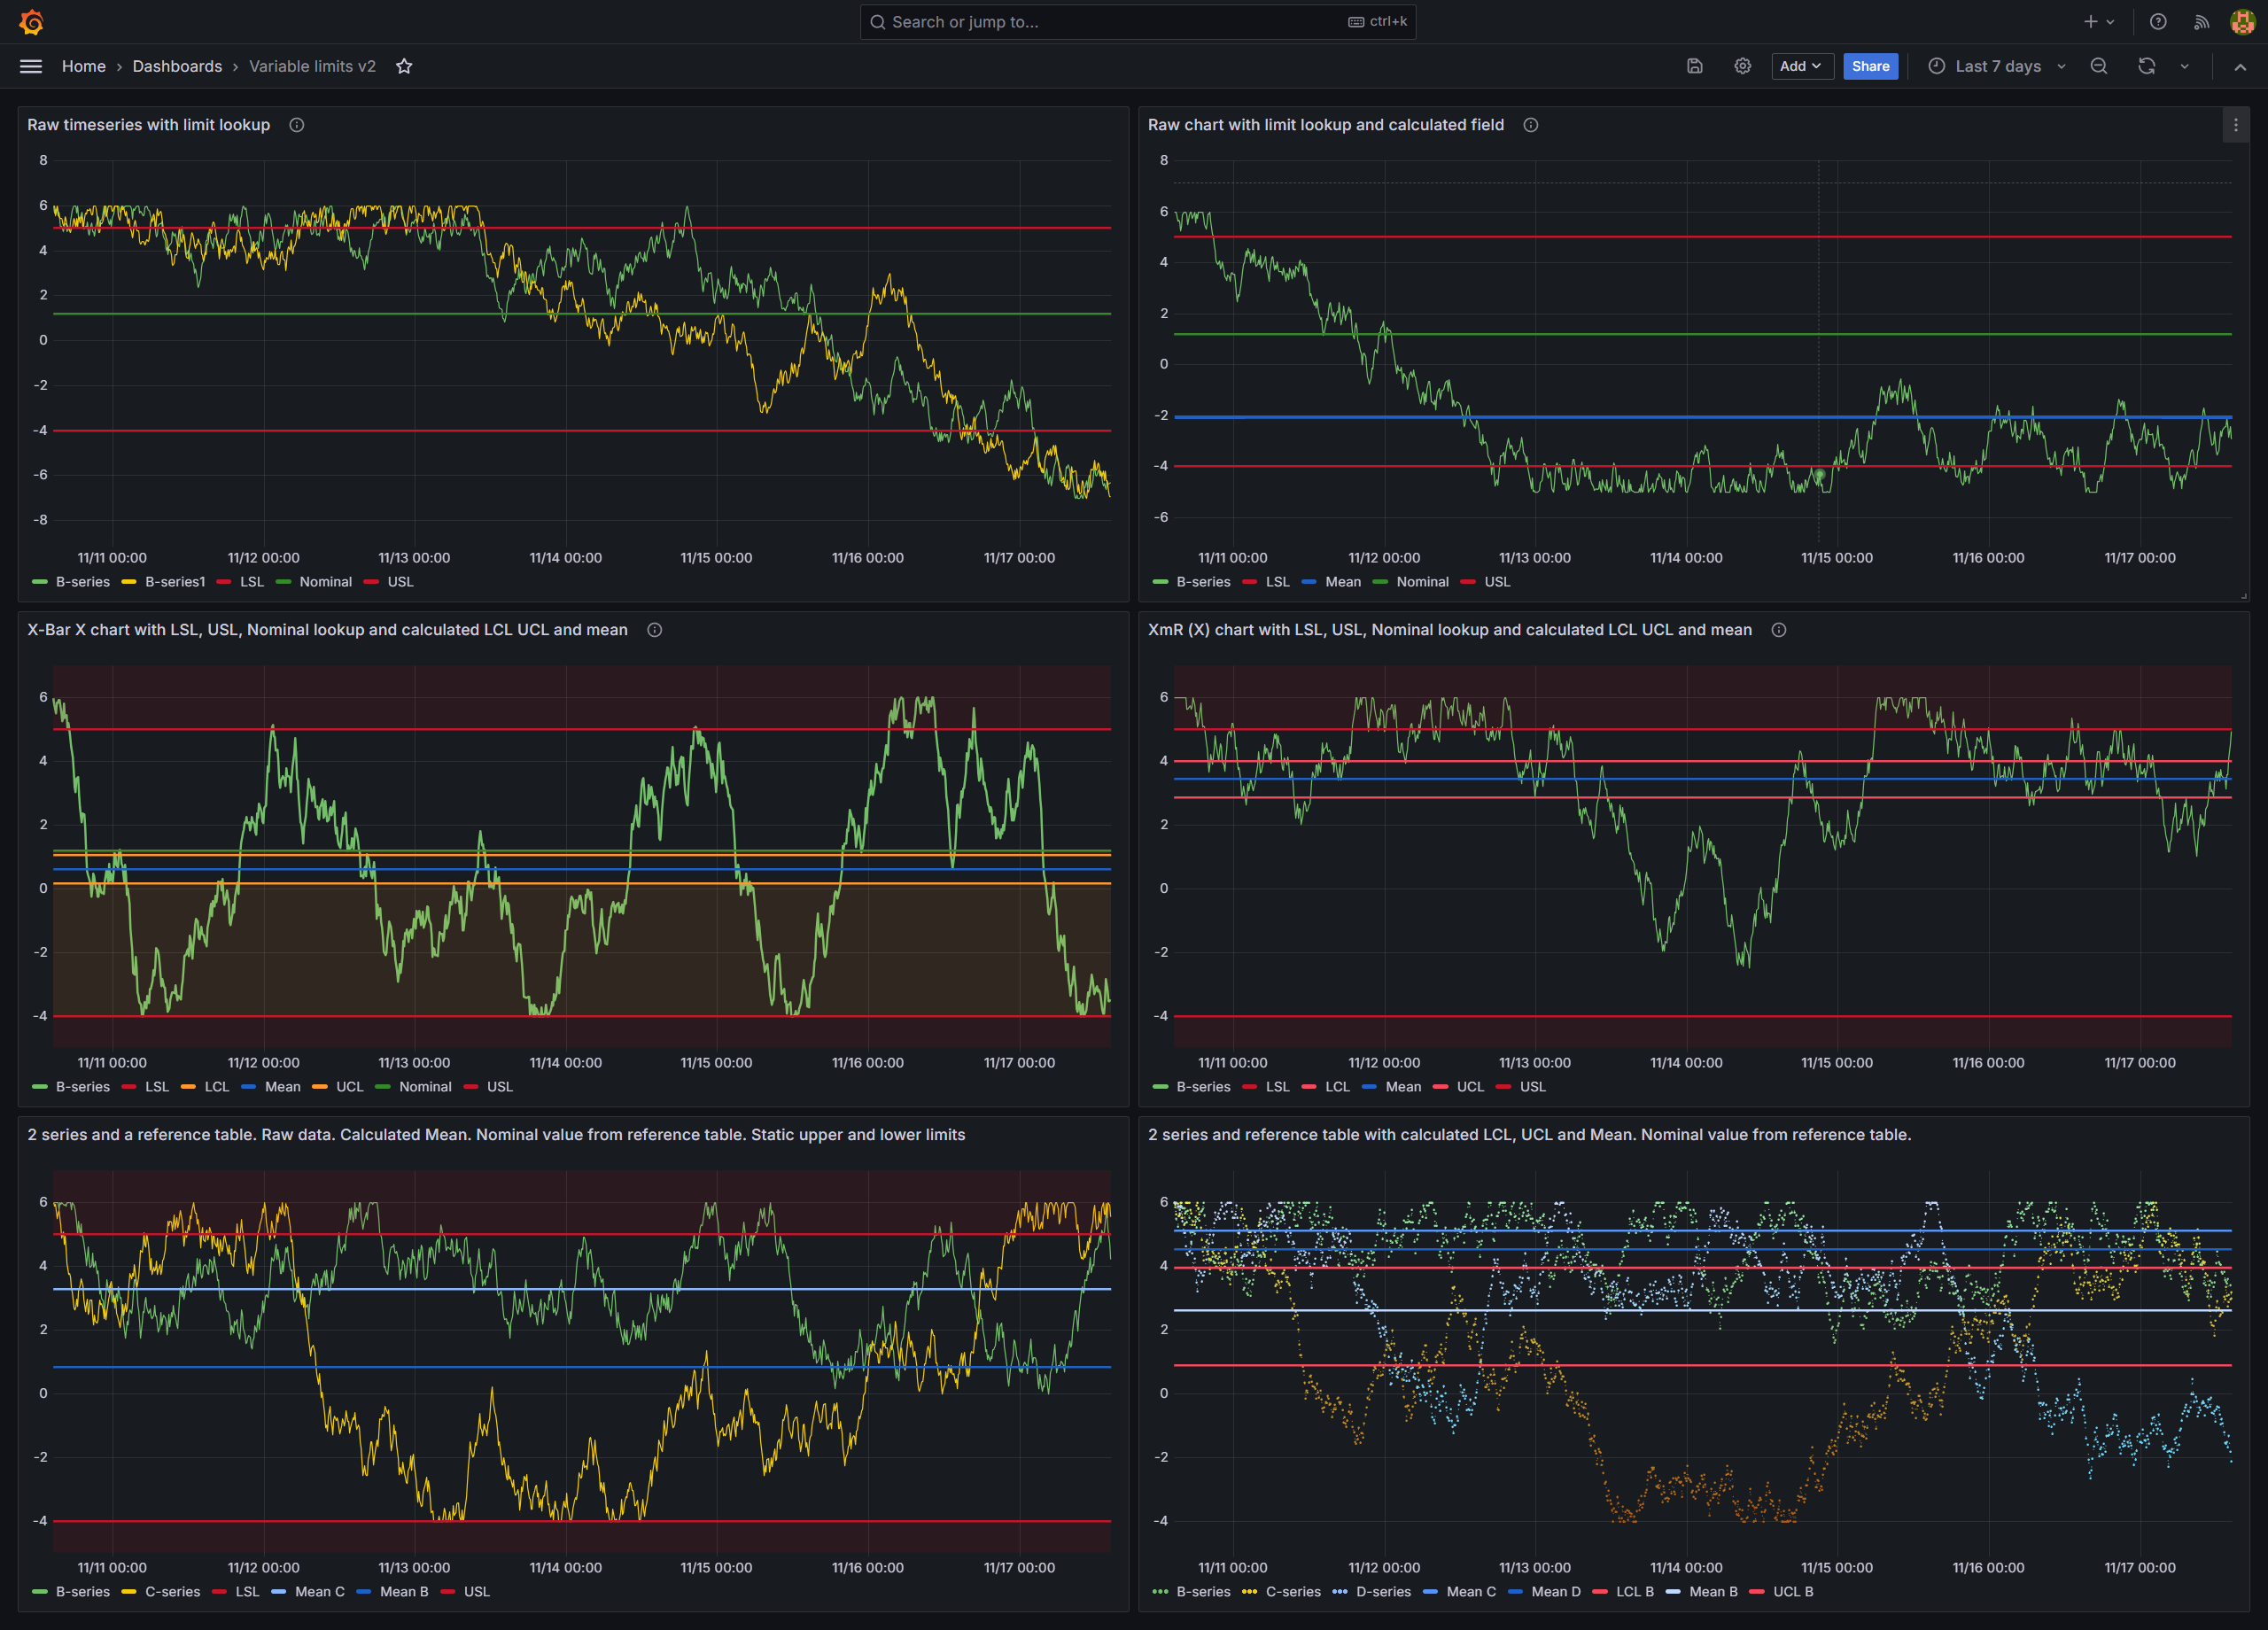Open the Last 7 days time picker
Viewport: 2268px width, 1630px height.
pos(1997,66)
